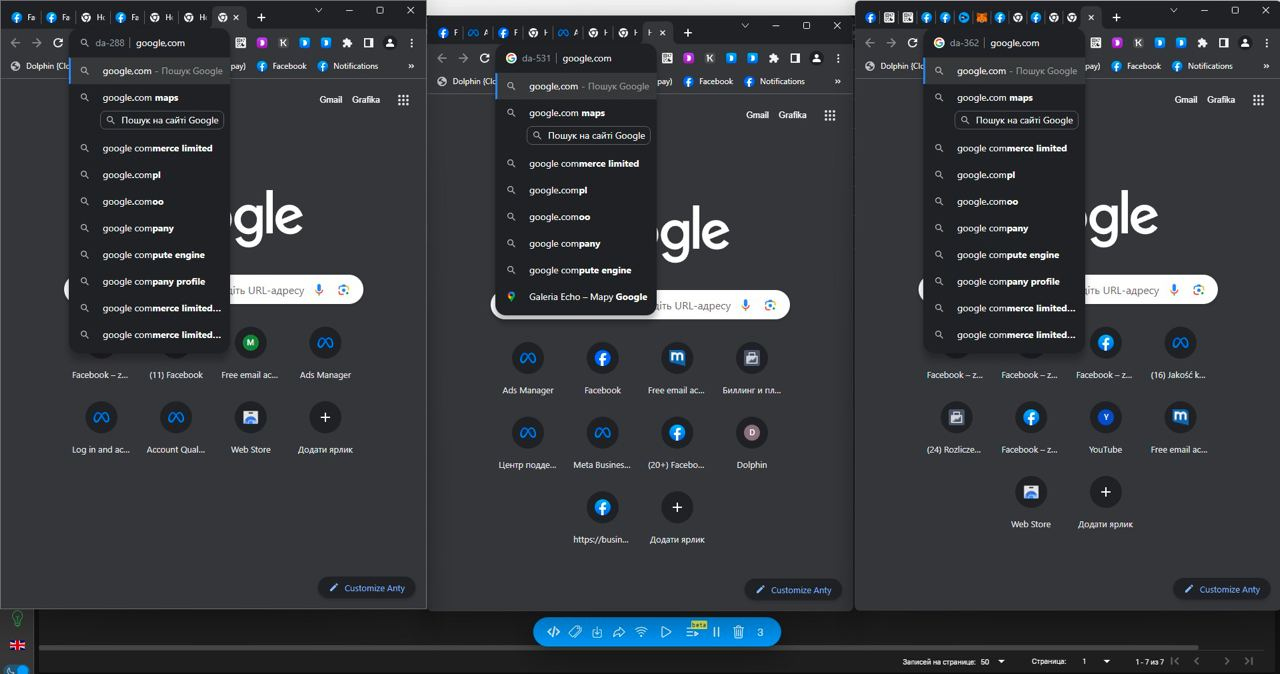Expand tab search chevron in da-288 window

[x=319, y=10]
